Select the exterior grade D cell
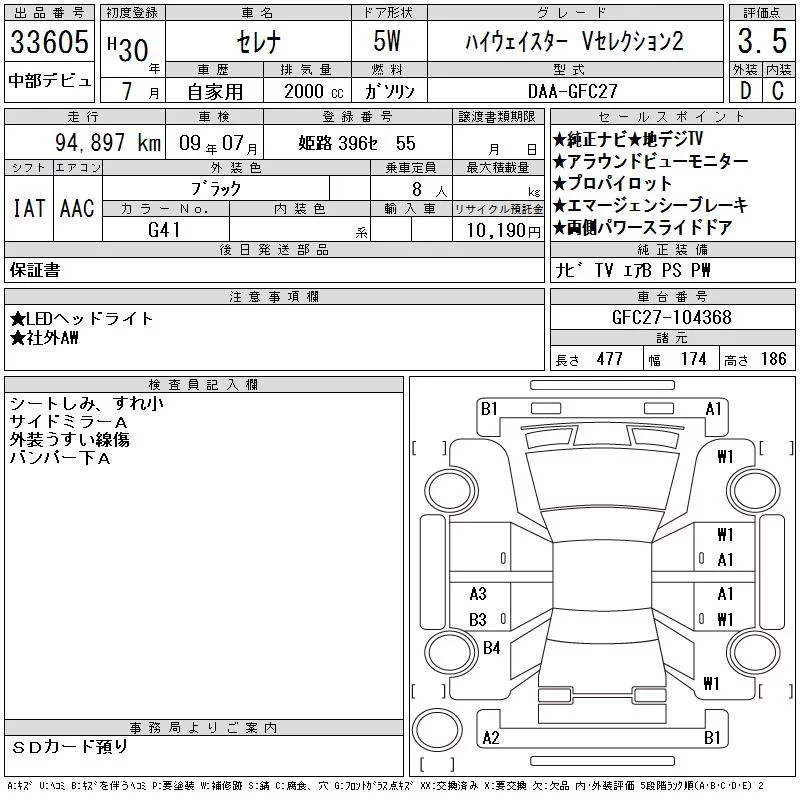This screenshot has height=800, width=800. 745,91
